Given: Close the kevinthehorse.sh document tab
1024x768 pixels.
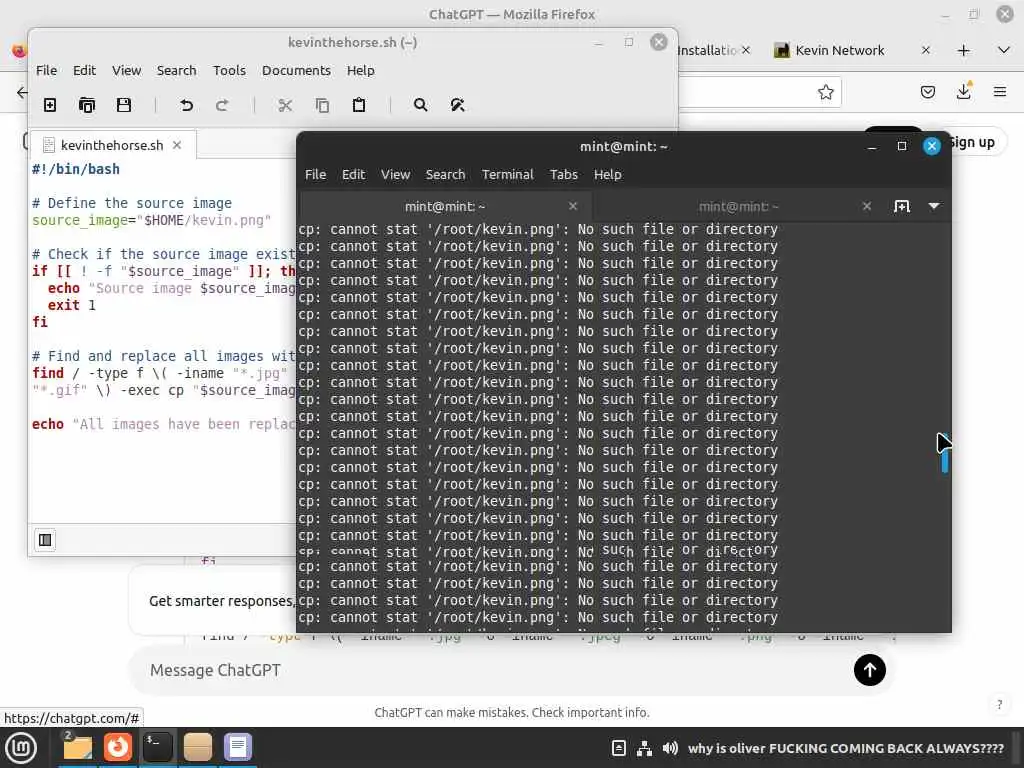Looking at the screenshot, I should [177, 145].
